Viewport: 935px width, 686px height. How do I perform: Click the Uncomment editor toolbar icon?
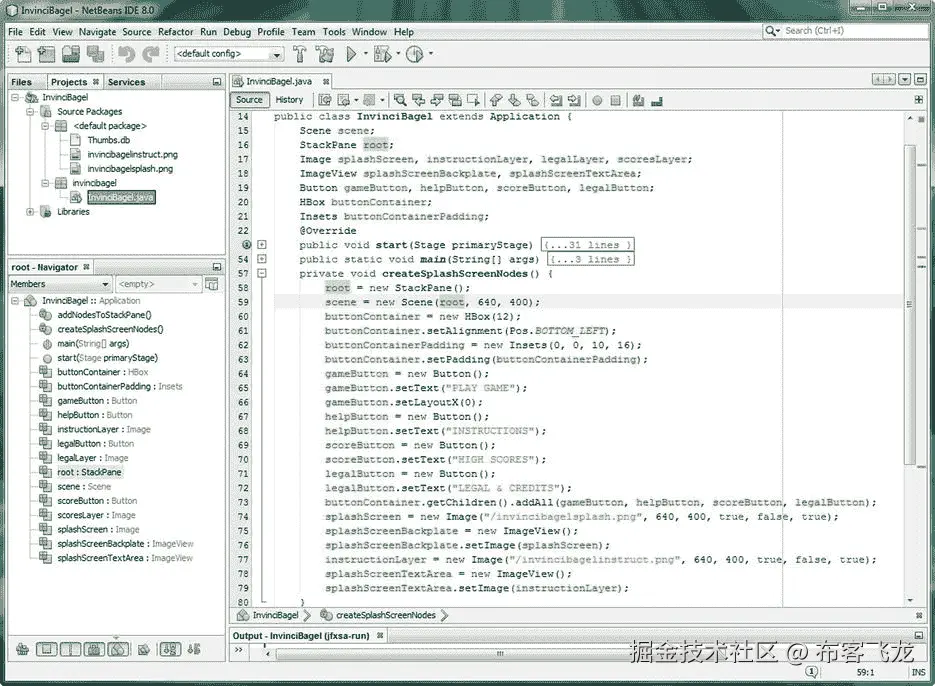(657, 101)
